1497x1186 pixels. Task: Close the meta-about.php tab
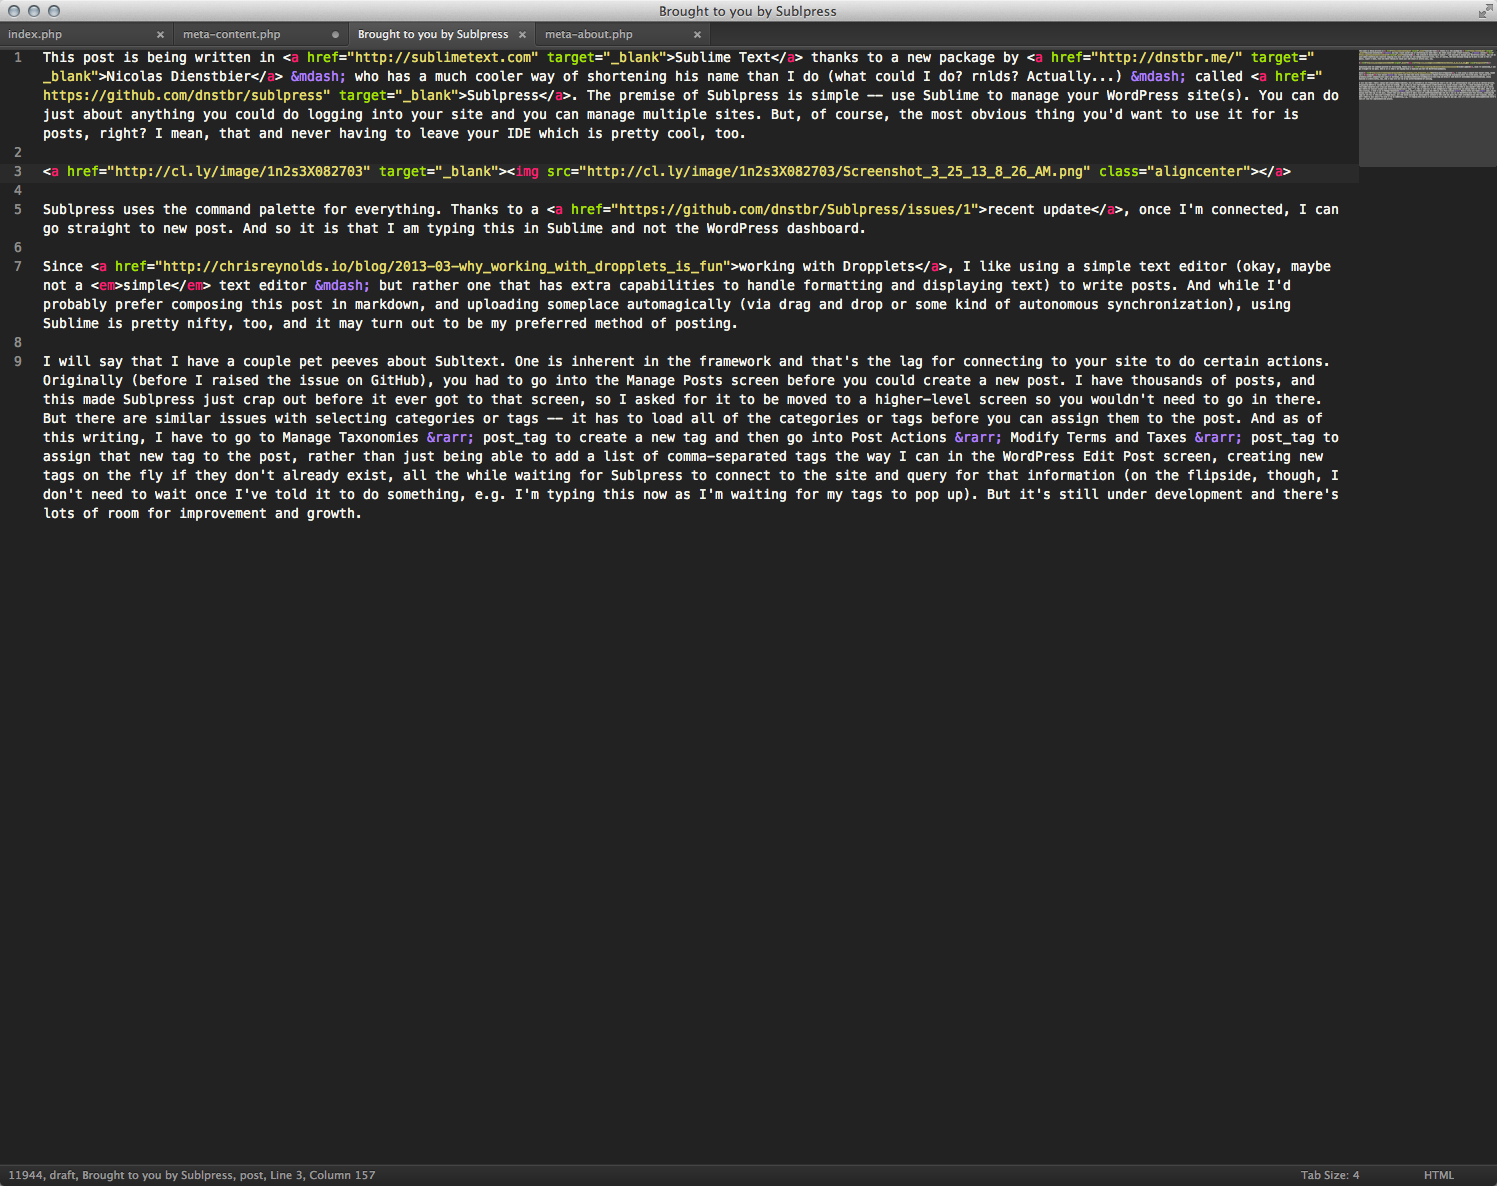point(697,35)
